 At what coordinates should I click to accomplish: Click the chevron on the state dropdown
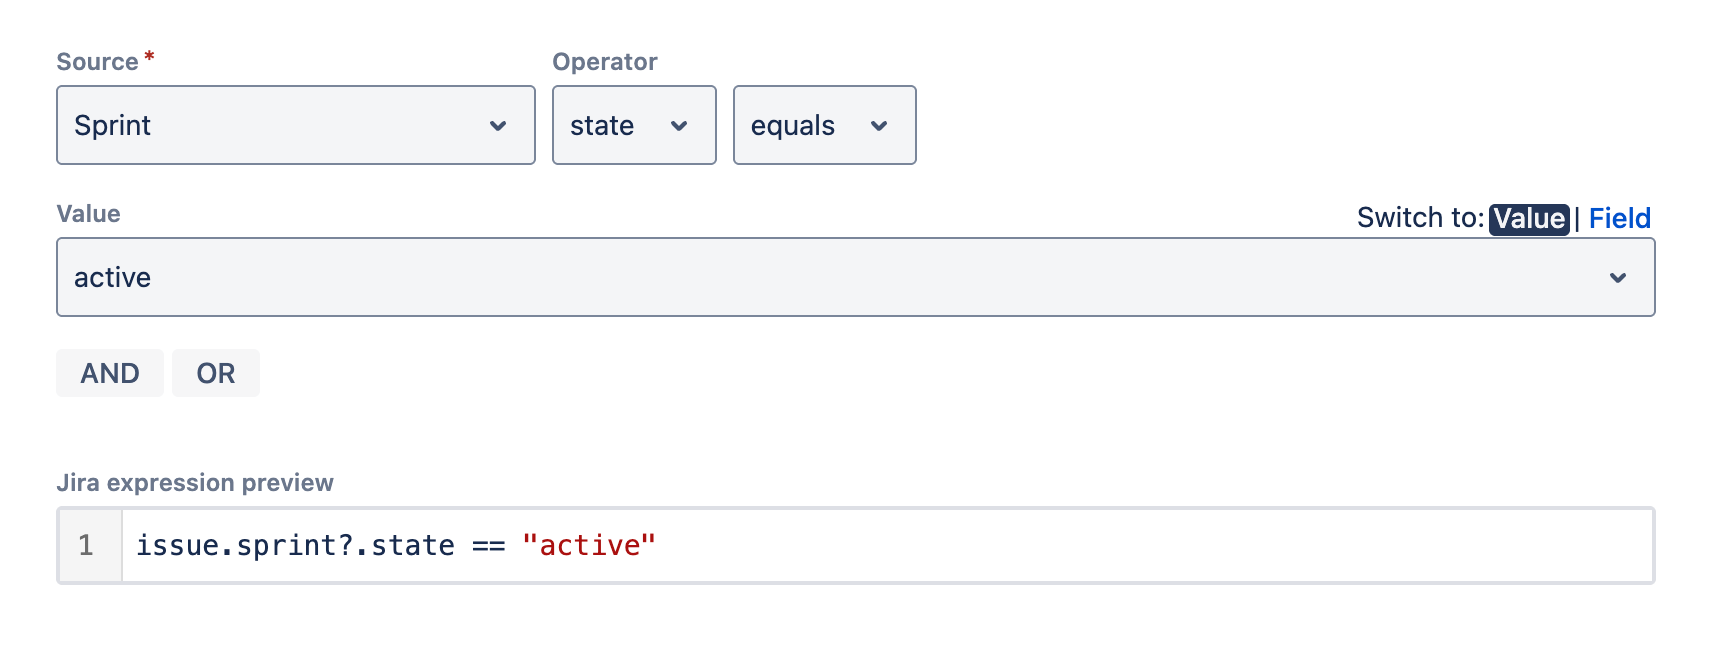pyautogui.click(x=679, y=127)
